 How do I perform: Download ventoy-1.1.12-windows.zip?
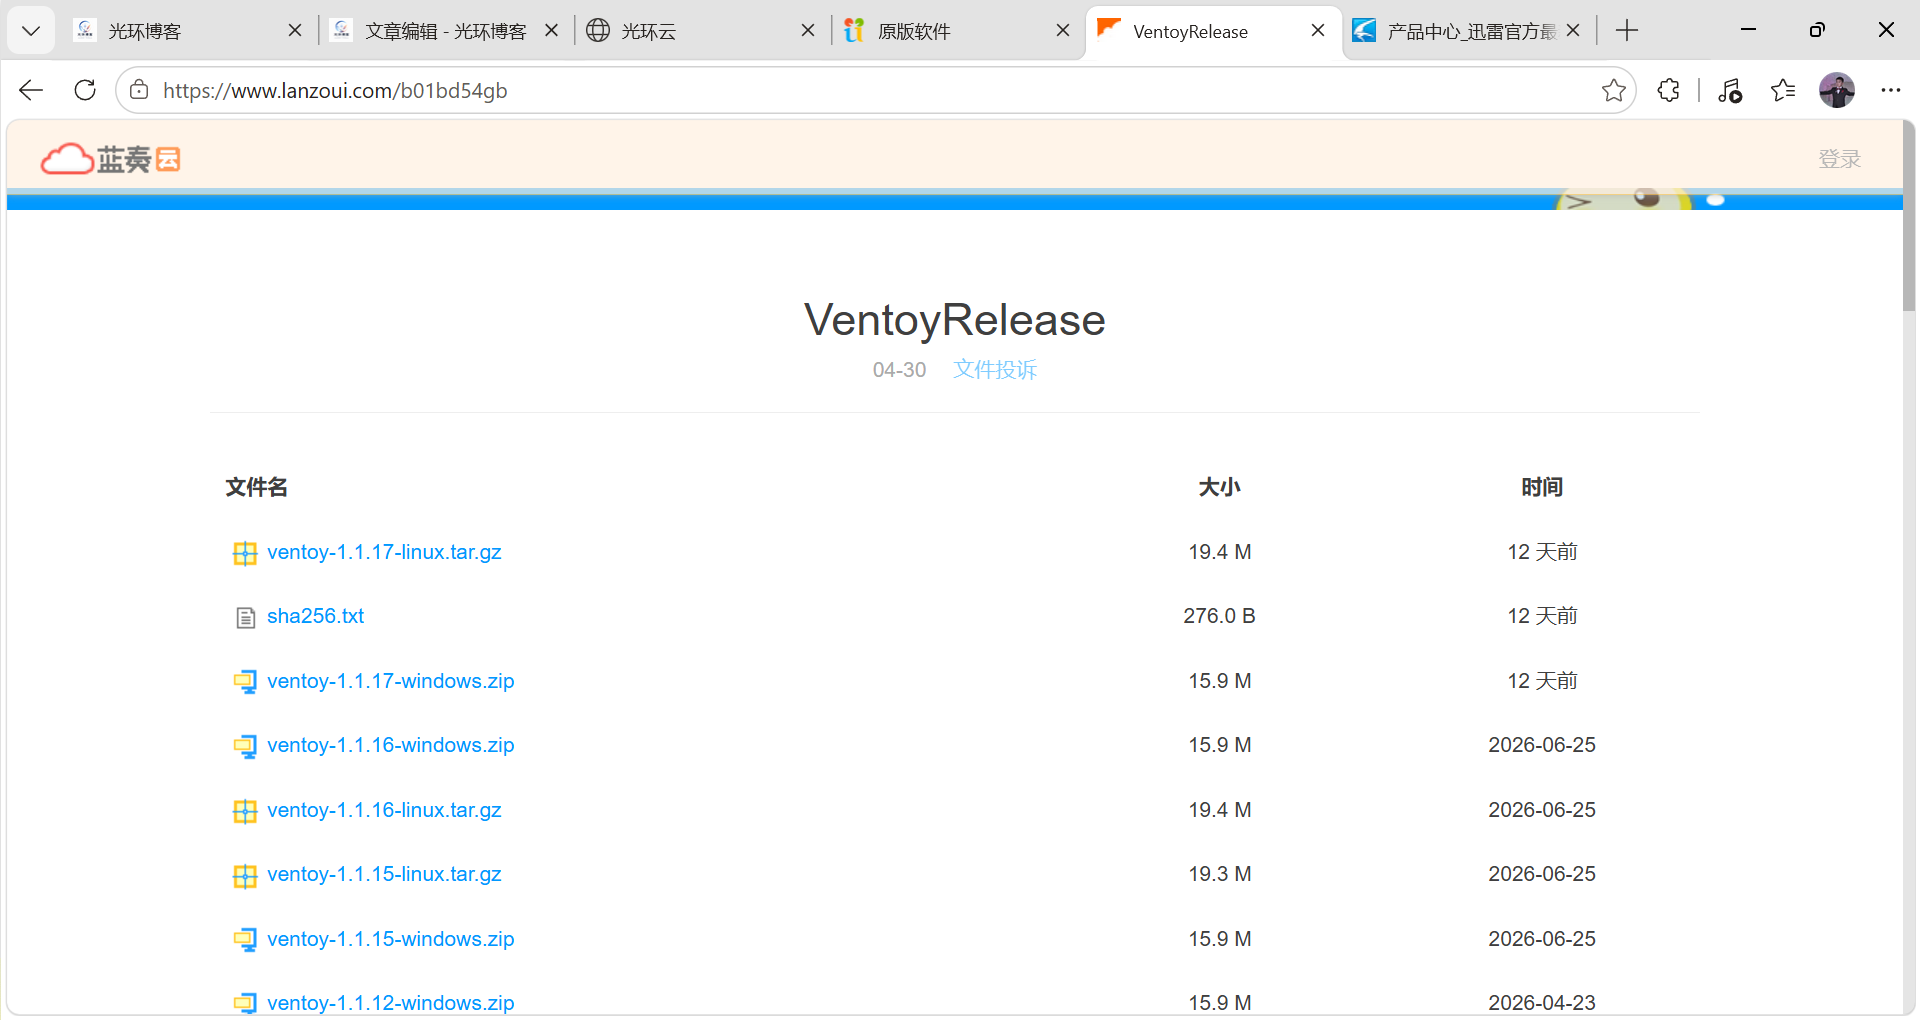coord(390,1003)
